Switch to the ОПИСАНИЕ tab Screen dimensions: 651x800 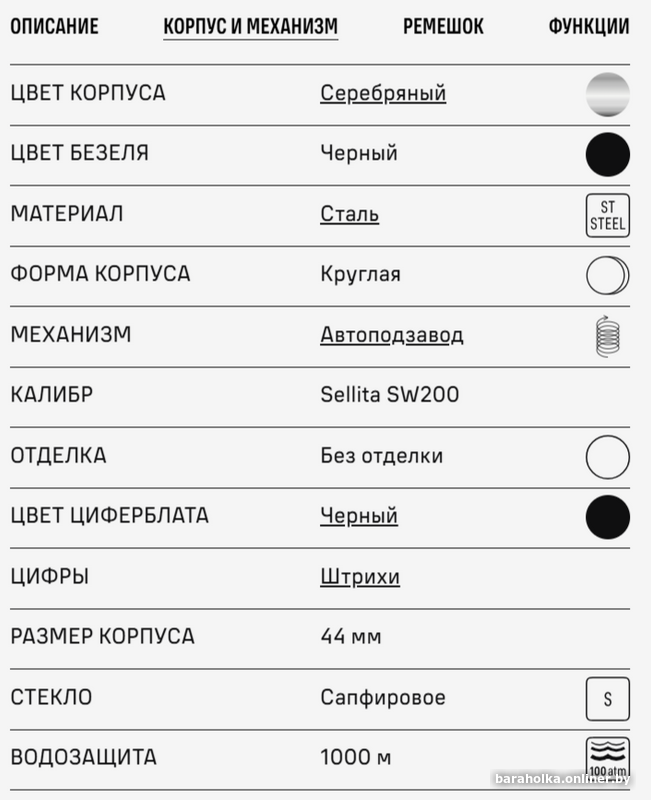point(55,27)
